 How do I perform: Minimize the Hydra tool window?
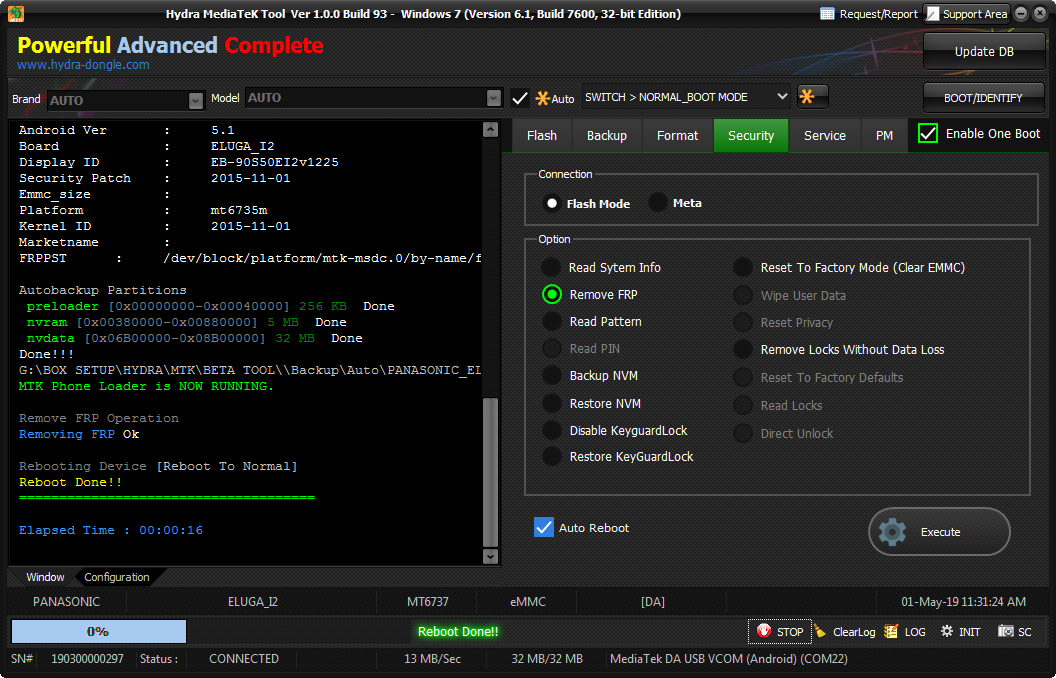pyautogui.click(x=1021, y=13)
